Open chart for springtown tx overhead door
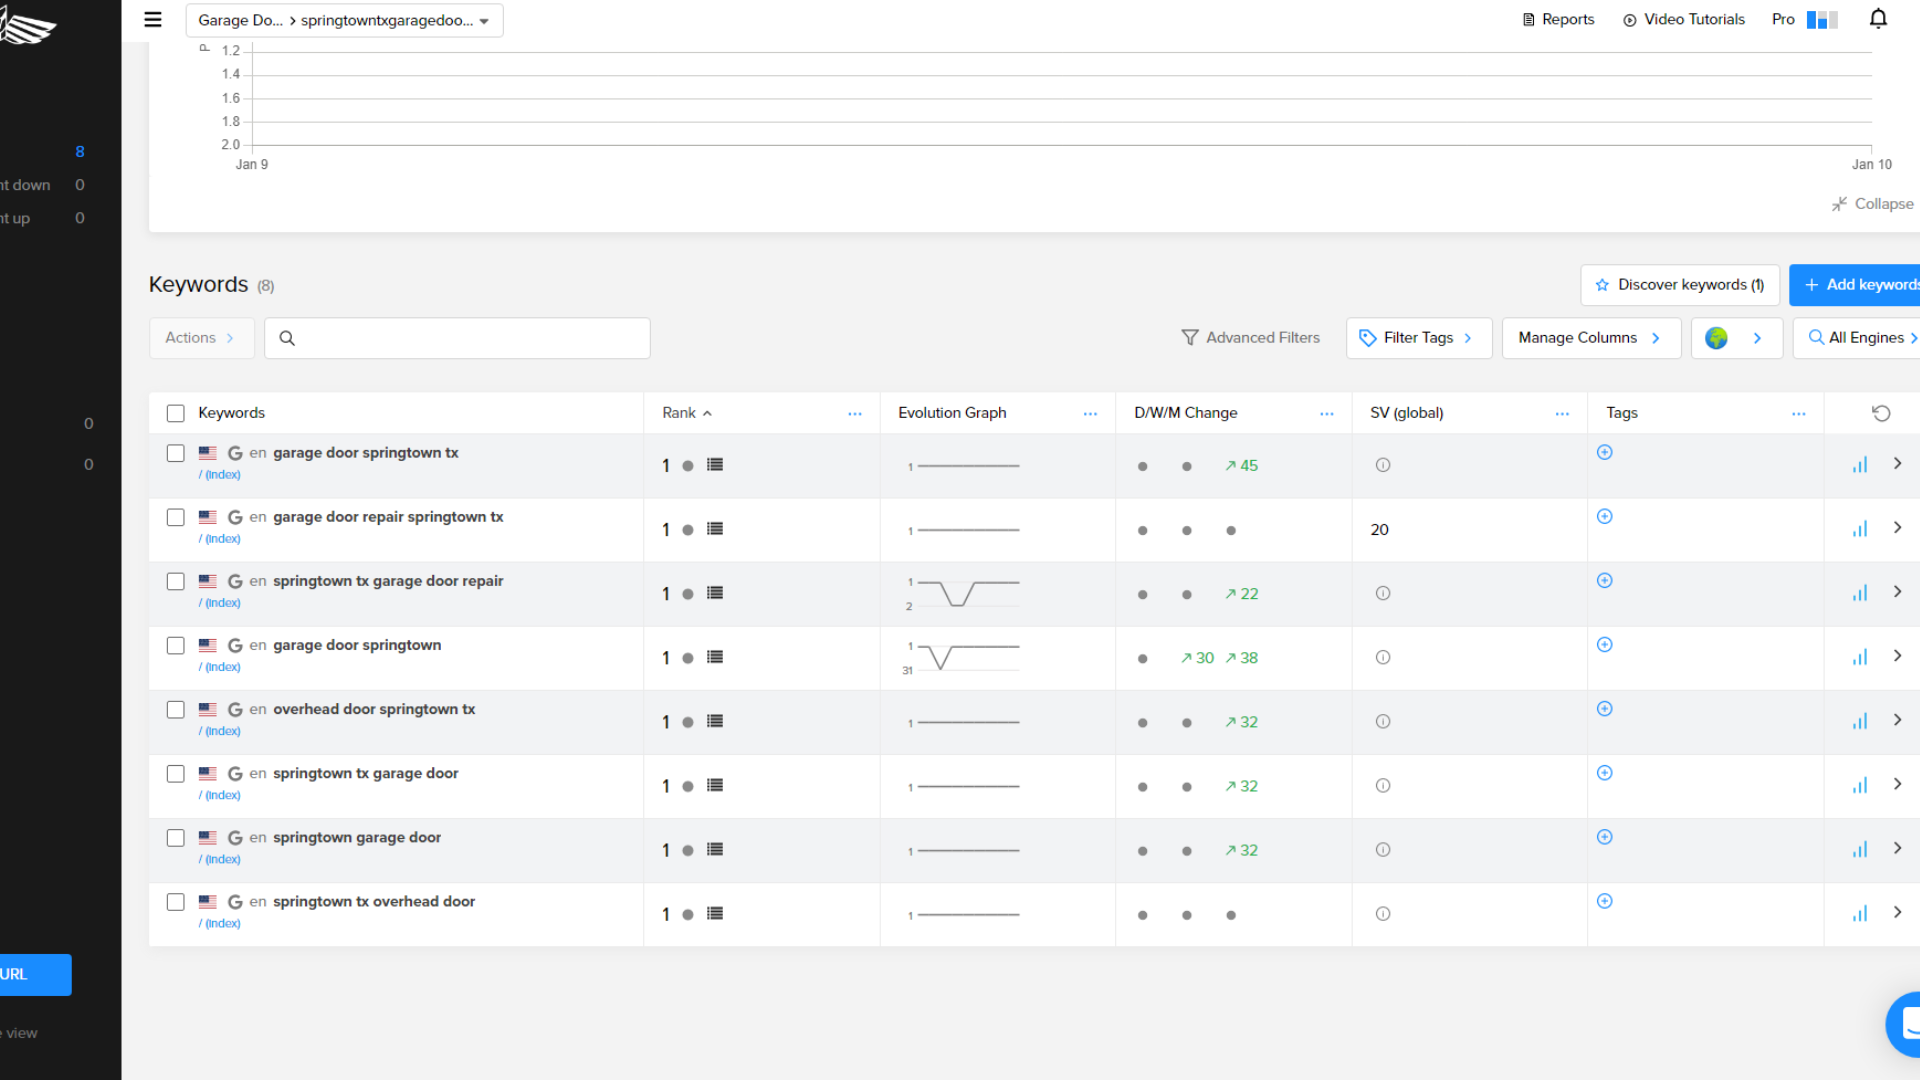 coord(1860,913)
